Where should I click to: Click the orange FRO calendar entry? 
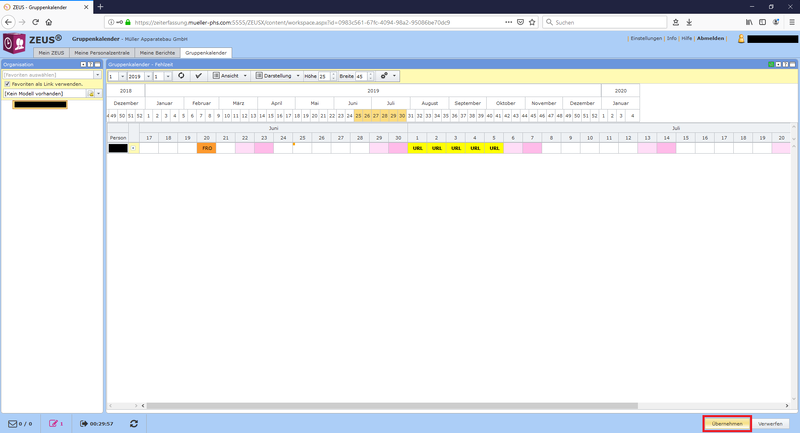click(207, 148)
